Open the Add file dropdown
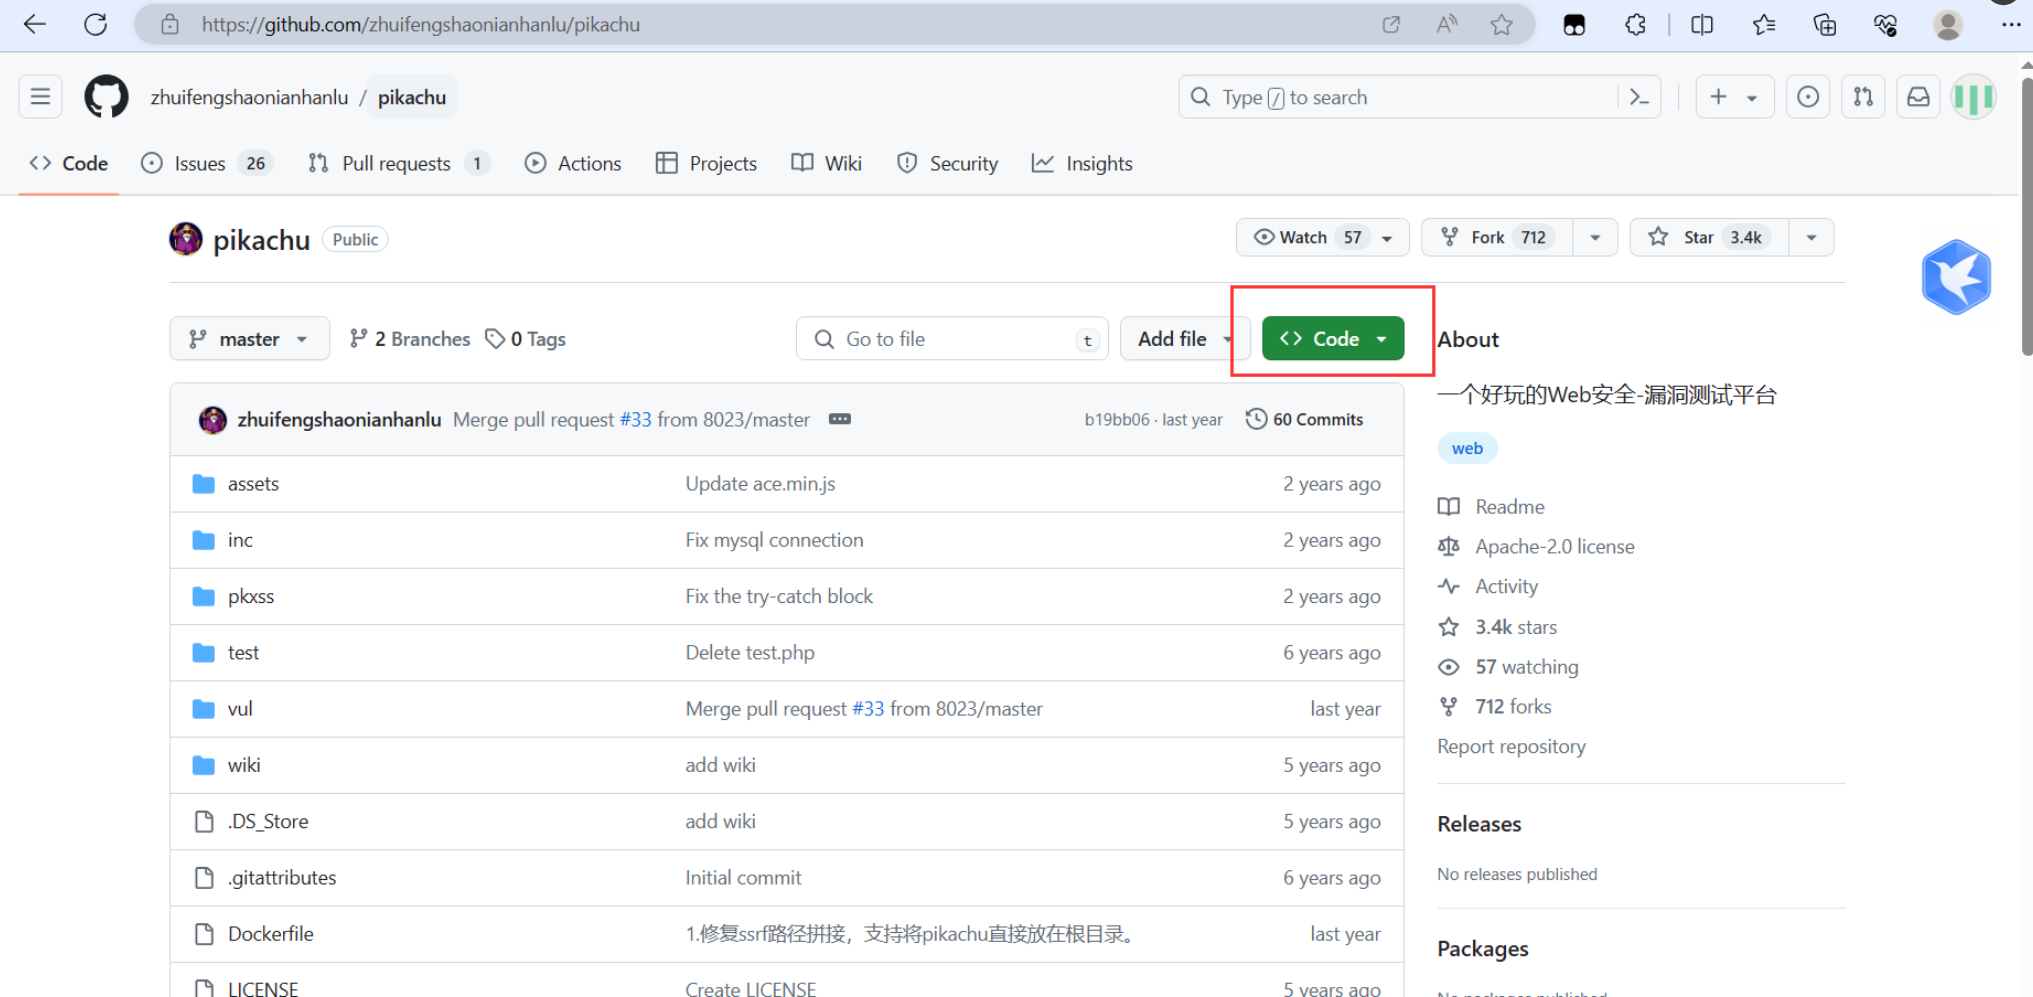 1185,339
